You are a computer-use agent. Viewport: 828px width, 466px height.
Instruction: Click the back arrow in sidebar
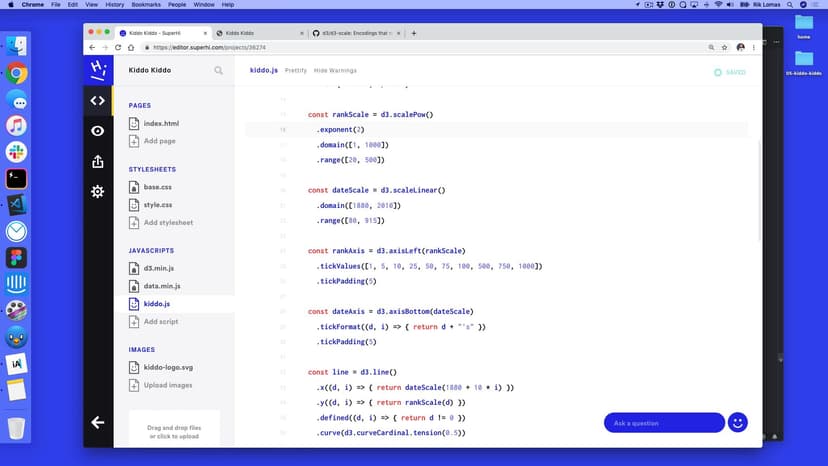pyautogui.click(x=97, y=422)
